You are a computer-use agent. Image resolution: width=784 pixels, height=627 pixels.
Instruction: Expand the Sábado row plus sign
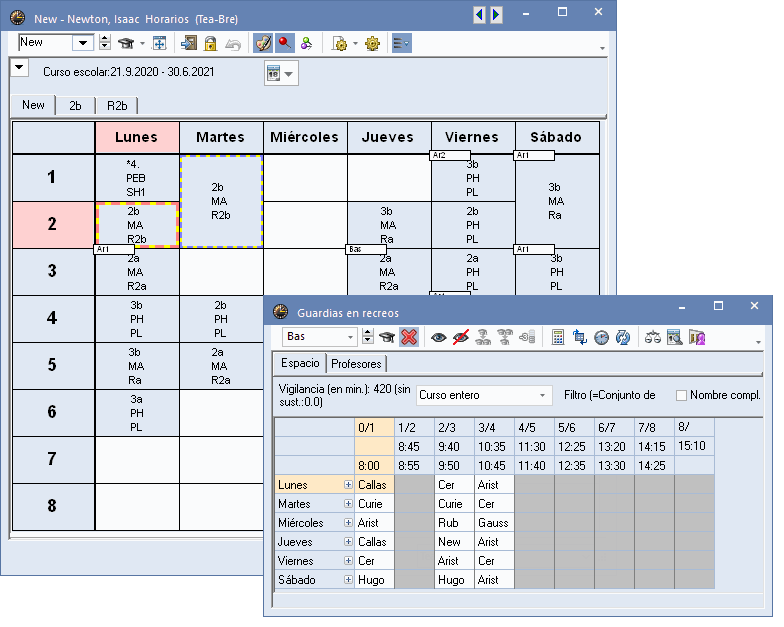pos(348,580)
